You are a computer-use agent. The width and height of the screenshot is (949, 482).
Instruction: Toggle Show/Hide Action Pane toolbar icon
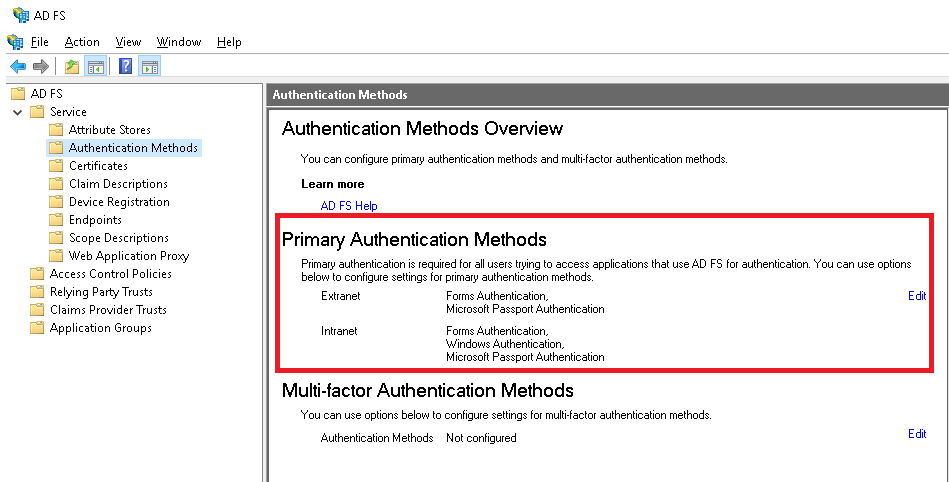tap(149, 67)
